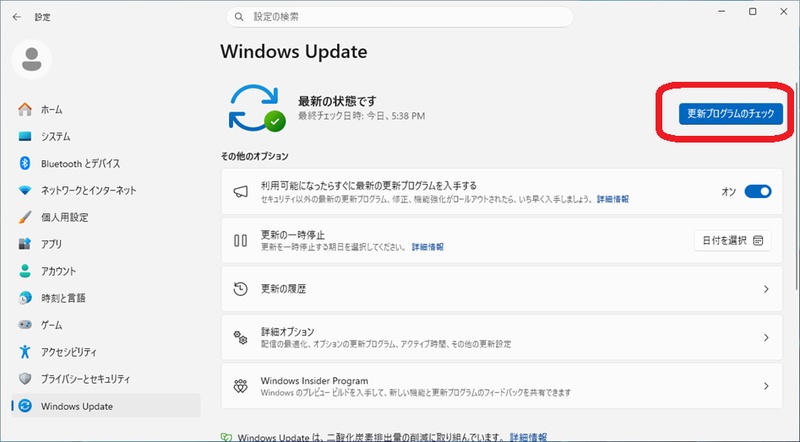800x442 pixels.
Task: Click the プライバシー shield icon
Action: coord(25,379)
